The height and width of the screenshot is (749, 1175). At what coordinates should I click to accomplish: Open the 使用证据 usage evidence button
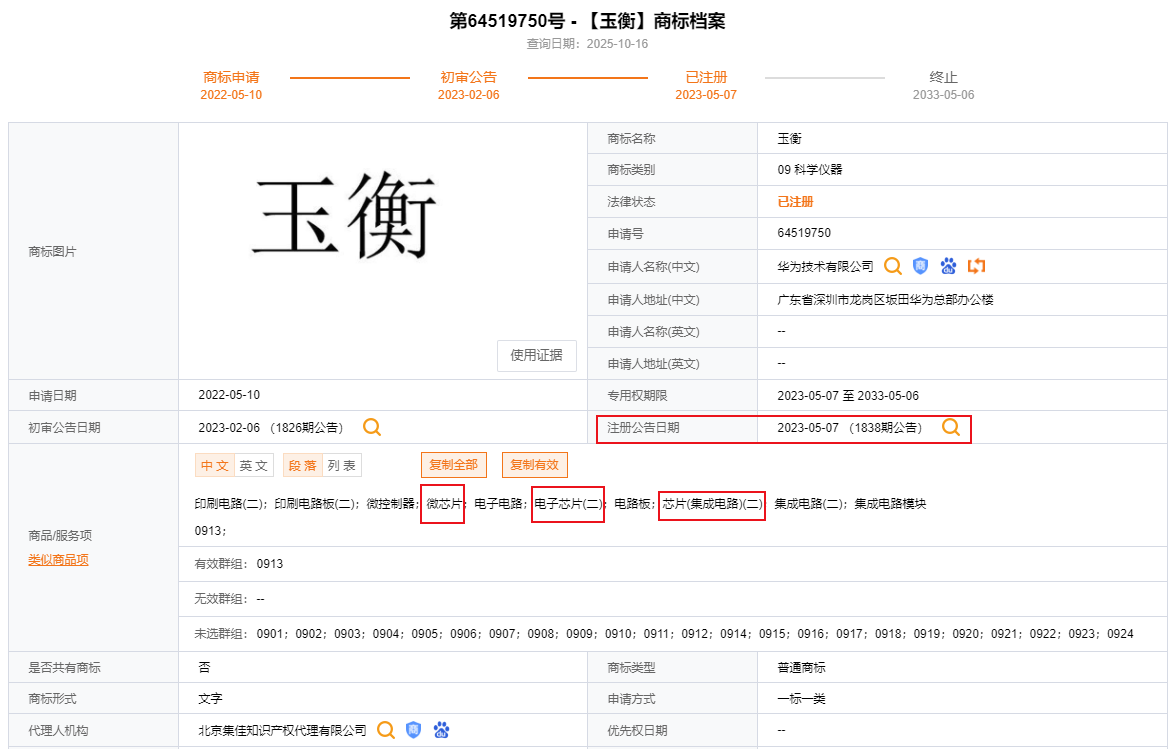tap(536, 355)
